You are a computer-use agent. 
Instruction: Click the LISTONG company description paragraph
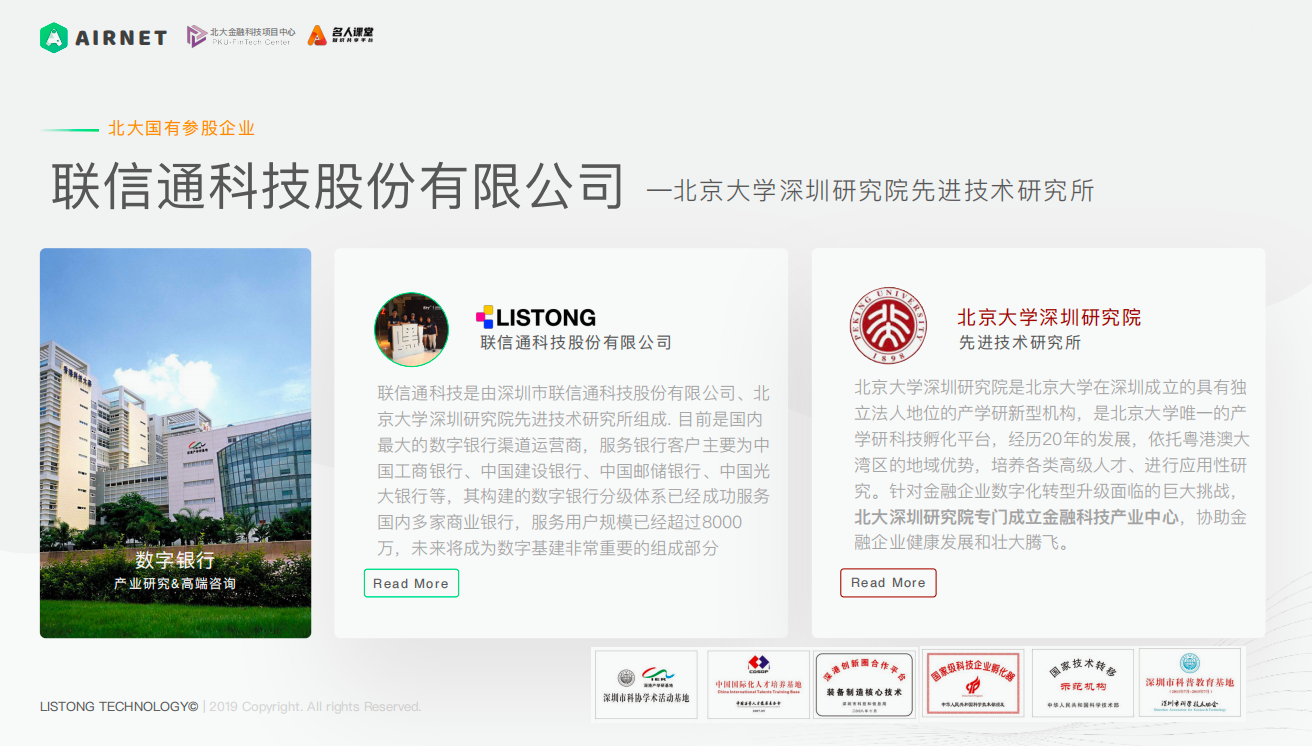(574, 470)
